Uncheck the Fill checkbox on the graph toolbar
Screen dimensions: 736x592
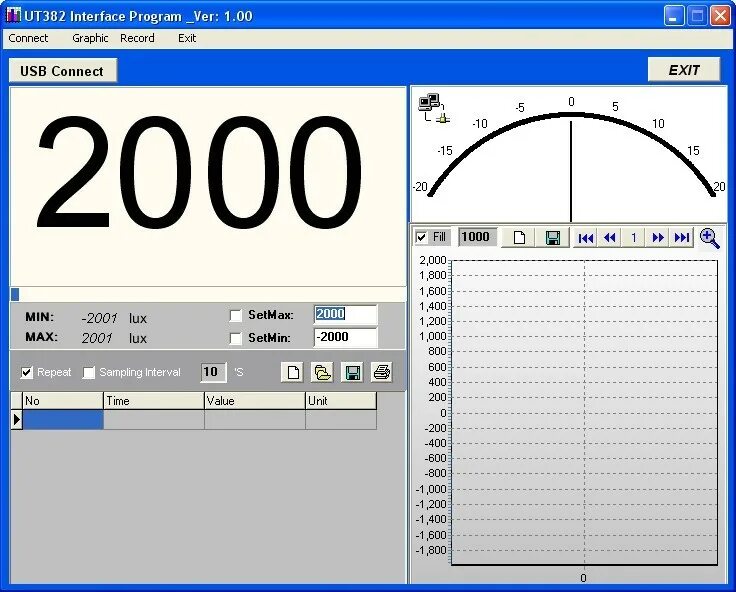tap(421, 237)
